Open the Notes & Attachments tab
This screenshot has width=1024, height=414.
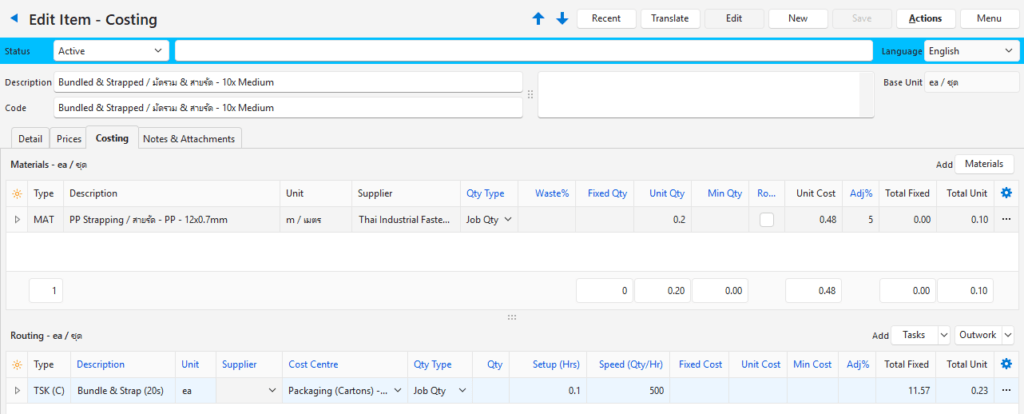point(189,138)
